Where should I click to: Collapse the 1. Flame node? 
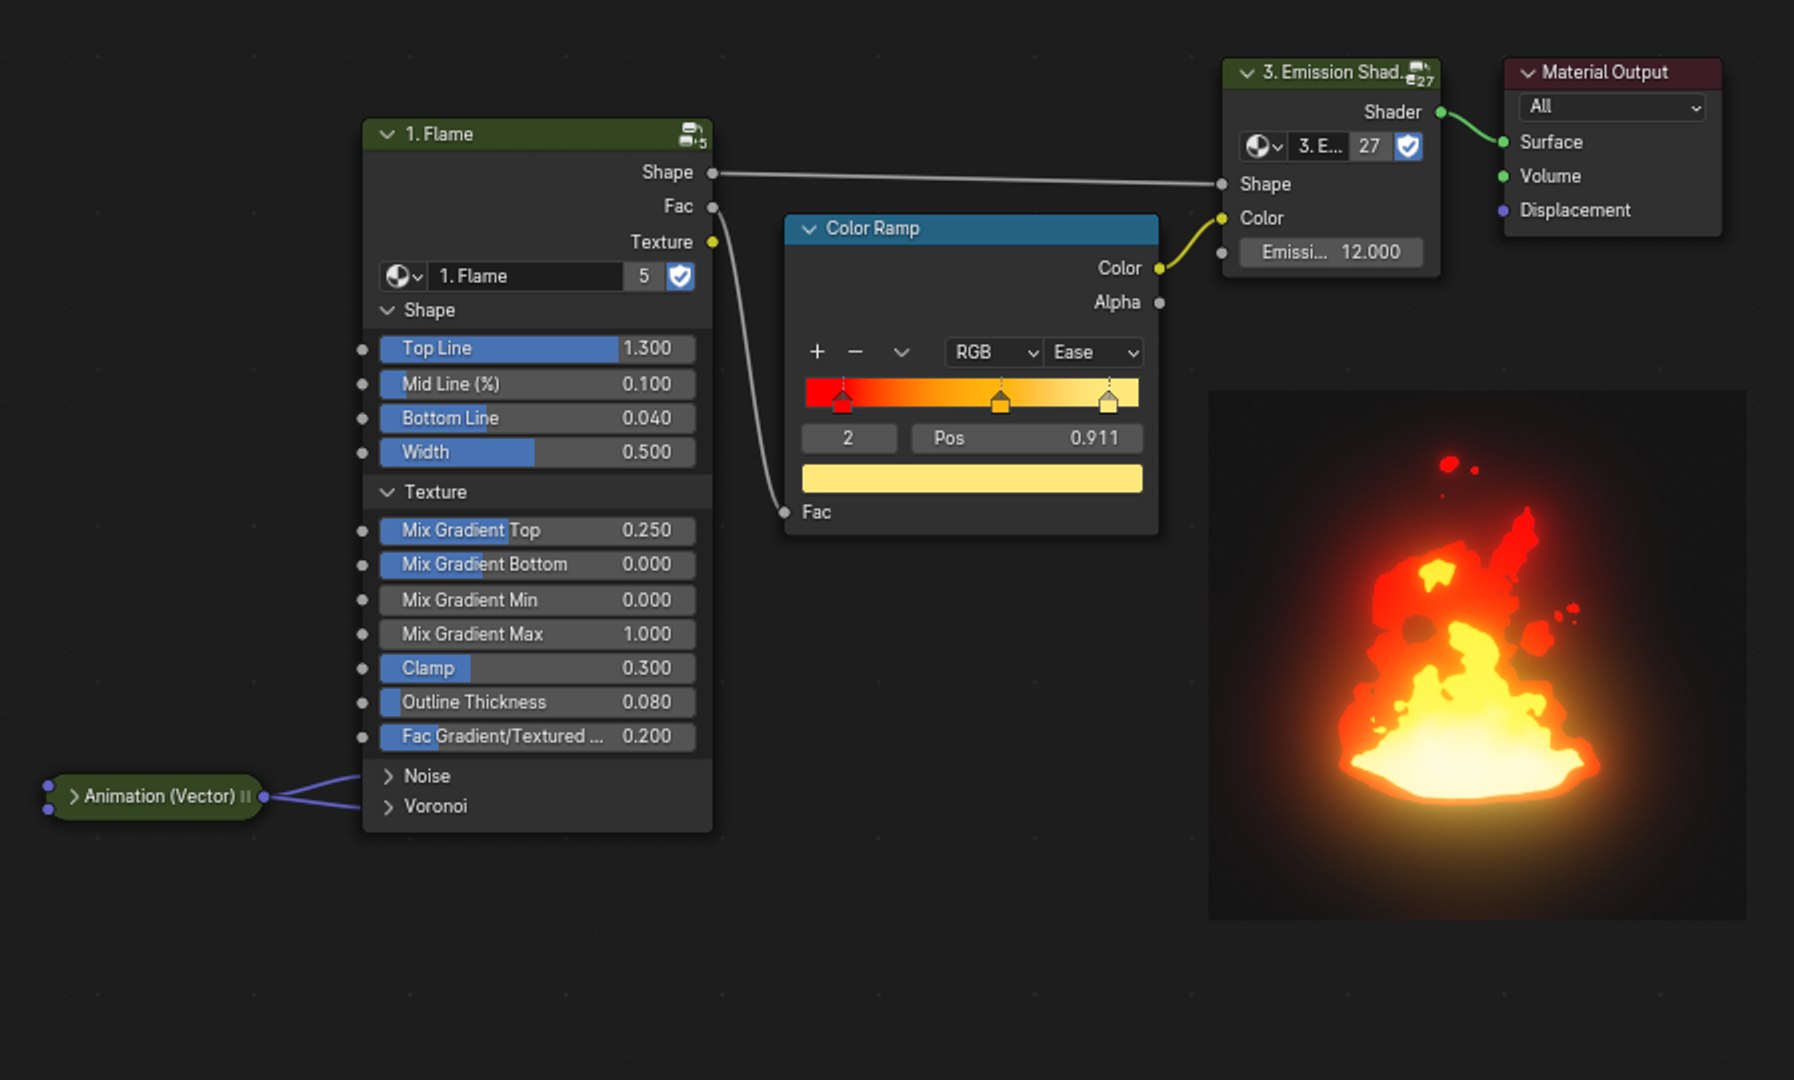(387, 134)
